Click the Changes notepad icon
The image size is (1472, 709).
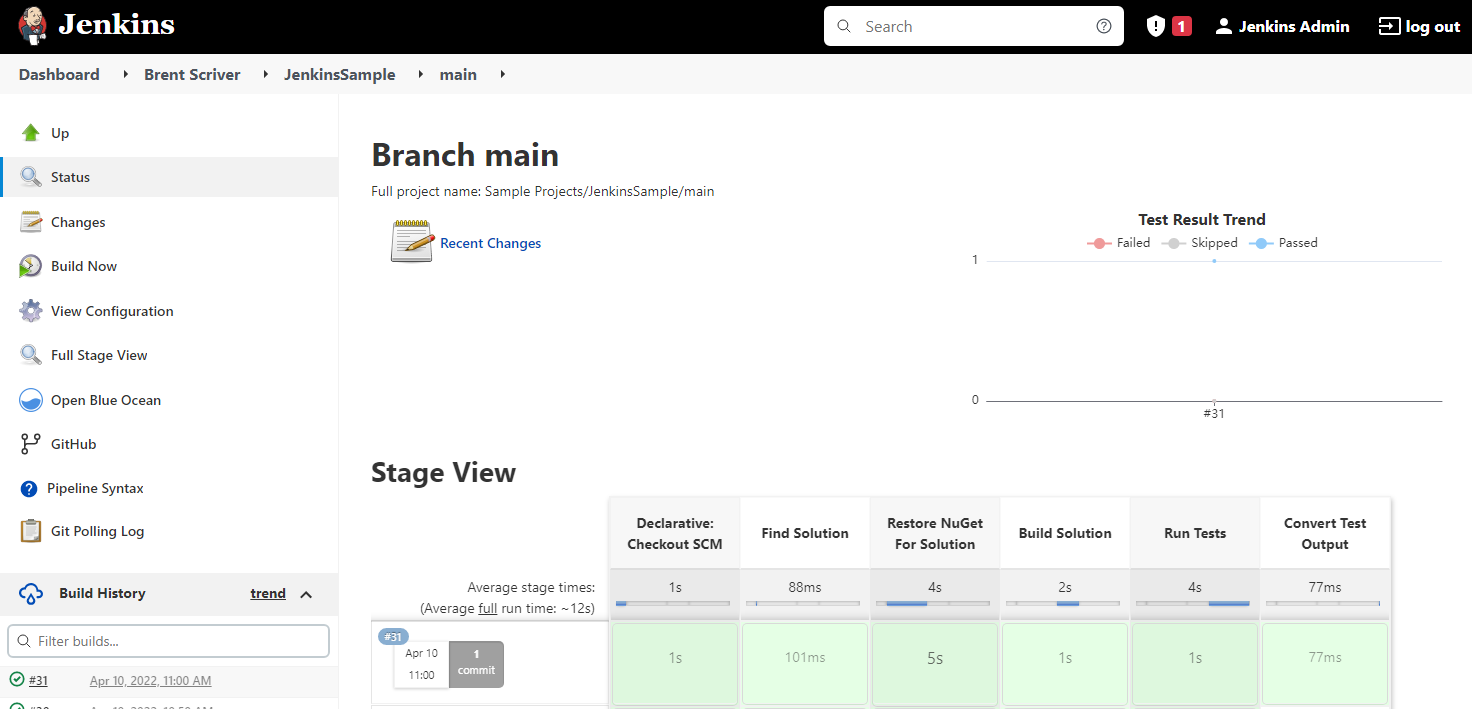point(31,222)
